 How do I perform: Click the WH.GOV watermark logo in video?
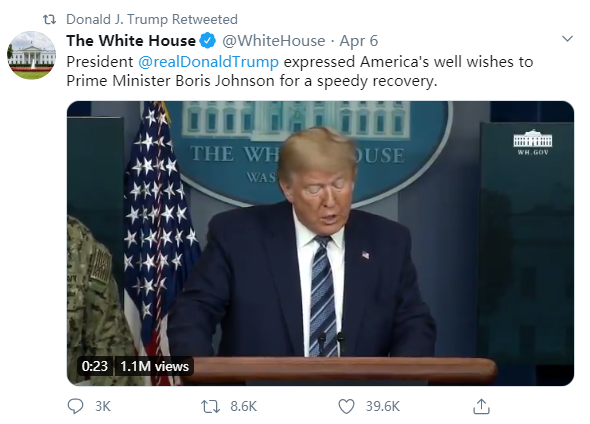tap(533, 142)
